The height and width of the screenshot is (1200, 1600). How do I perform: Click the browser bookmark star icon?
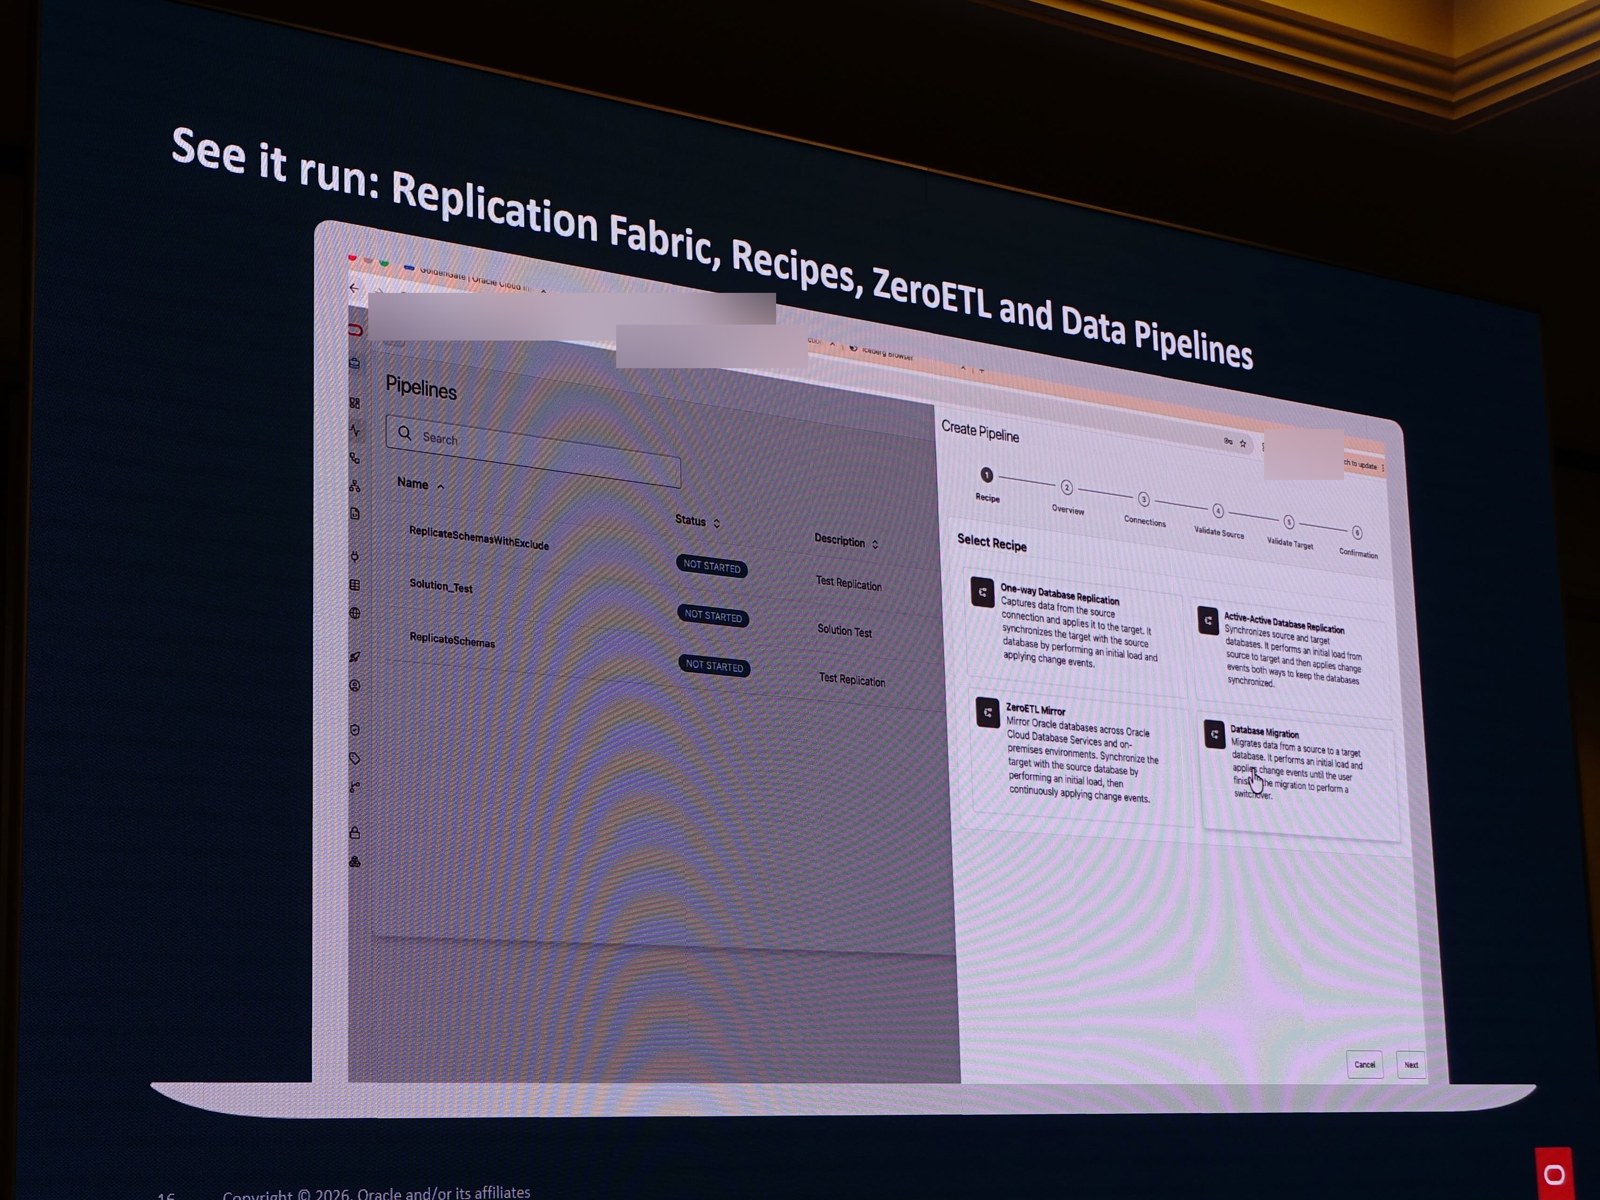[x=1243, y=443]
